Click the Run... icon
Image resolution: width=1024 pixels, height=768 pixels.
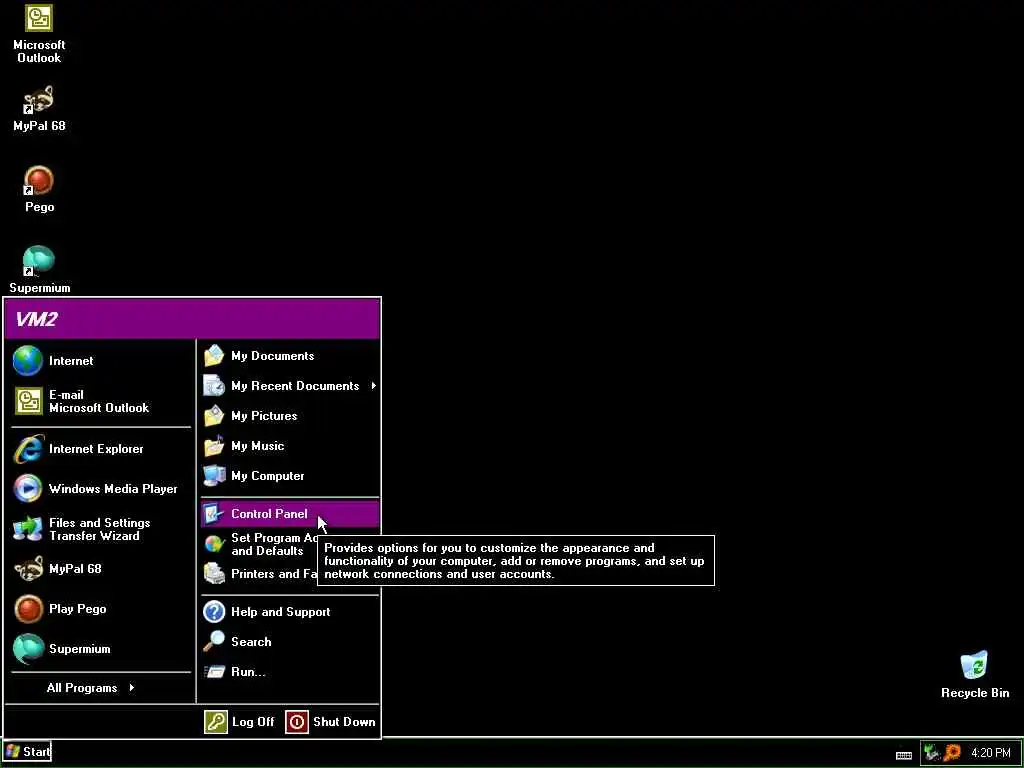pos(214,672)
